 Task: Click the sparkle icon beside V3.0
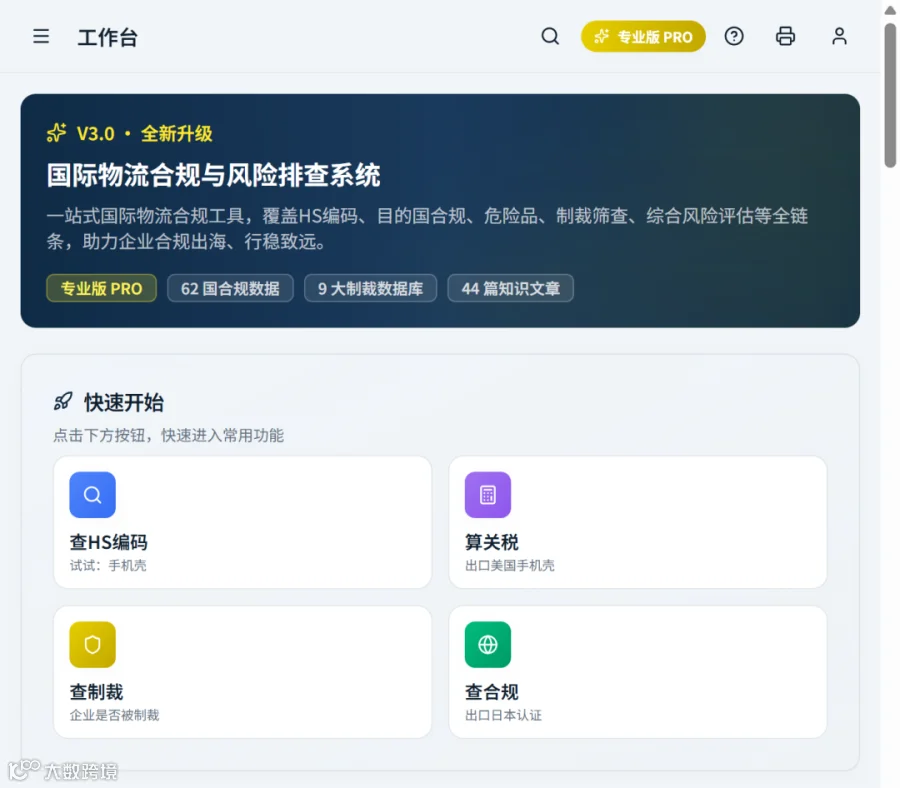[x=56, y=133]
